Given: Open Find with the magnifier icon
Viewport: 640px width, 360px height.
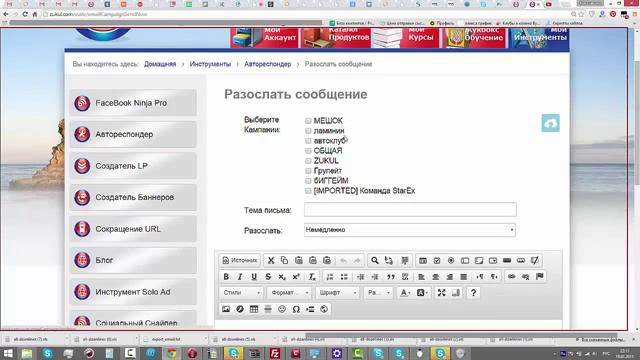Looking at the screenshot, I should [375, 260].
